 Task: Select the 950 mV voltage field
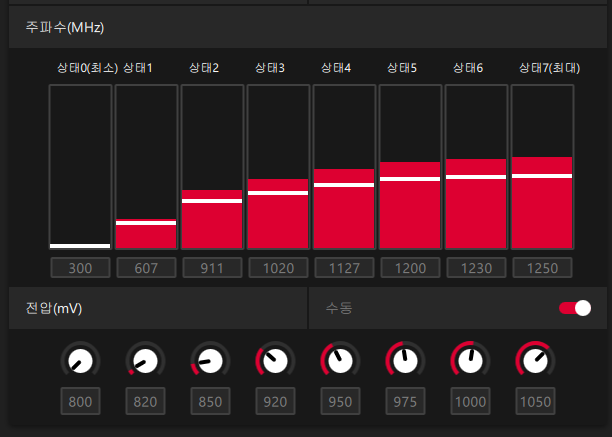pos(340,401)
